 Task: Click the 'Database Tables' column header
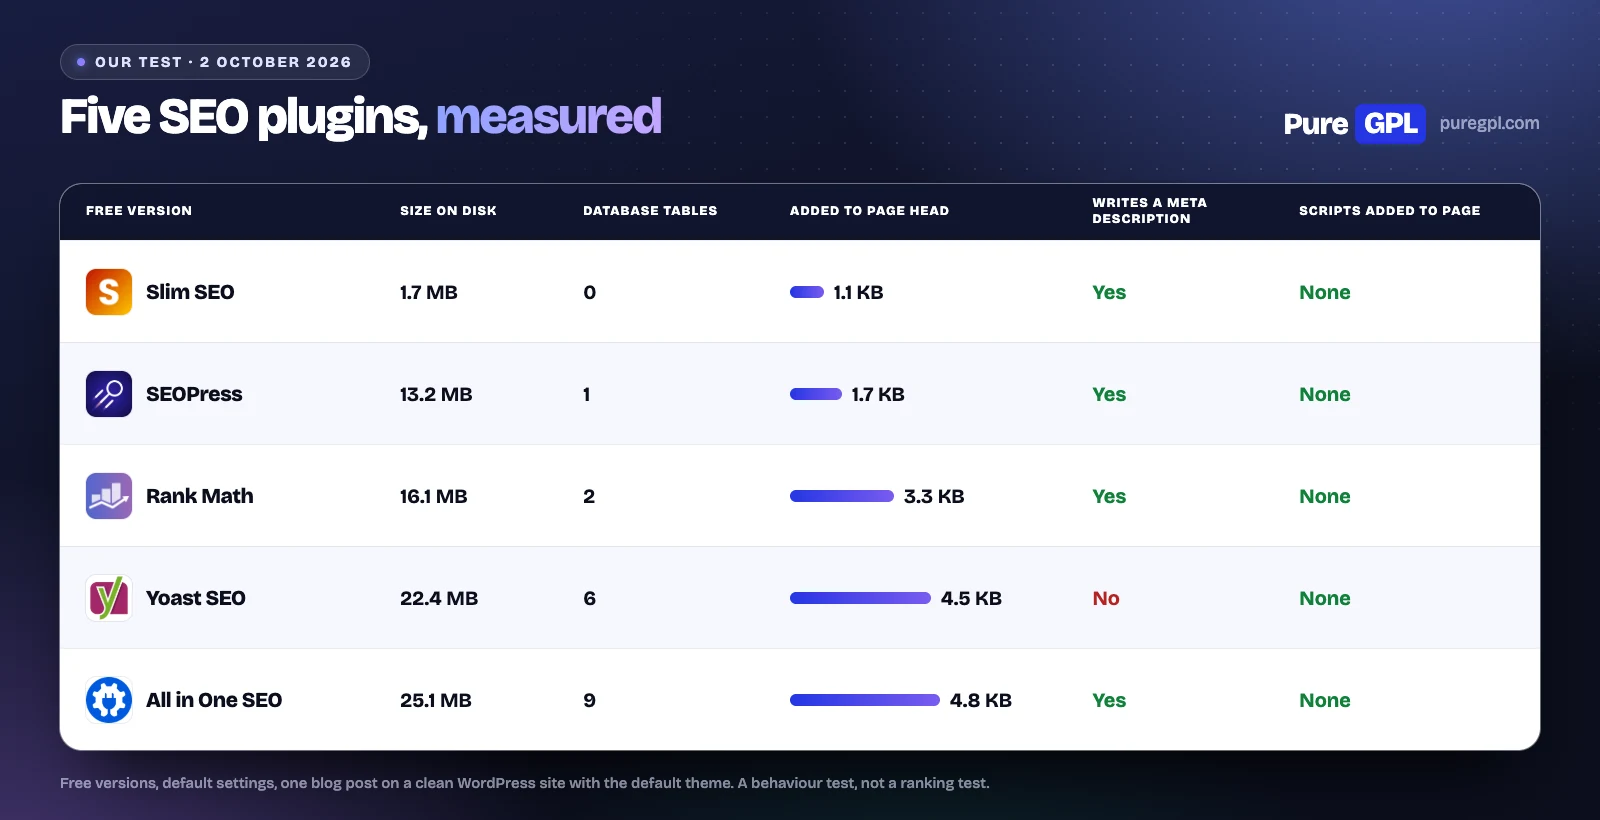[650, 211]
